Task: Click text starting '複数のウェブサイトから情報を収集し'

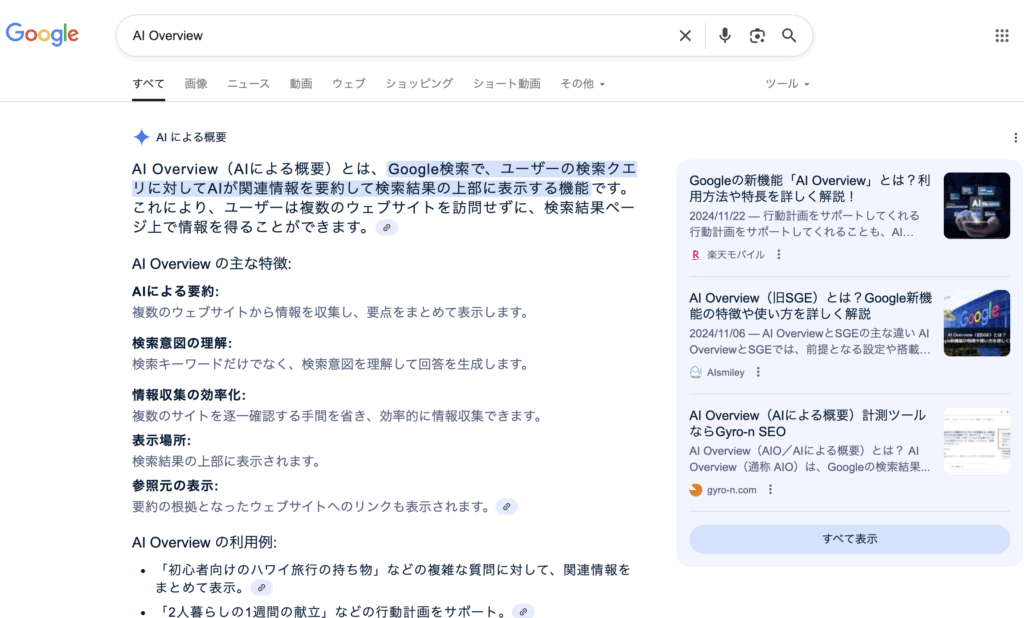Action: point(332,312)
